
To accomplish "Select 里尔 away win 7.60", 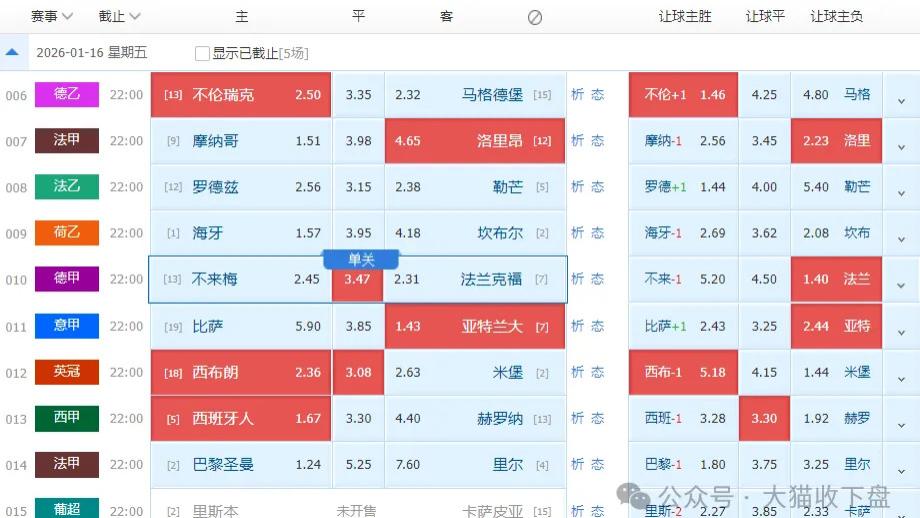I will point(475,465).
